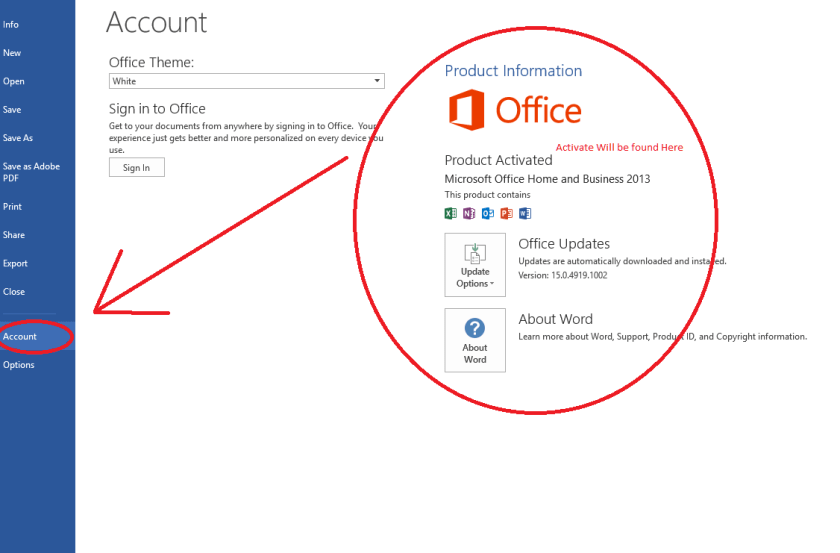Click the Sign In button
Image resolution: width=840 pixels, height=553 pixels.
pyautogui.click(x=137, y=167)
